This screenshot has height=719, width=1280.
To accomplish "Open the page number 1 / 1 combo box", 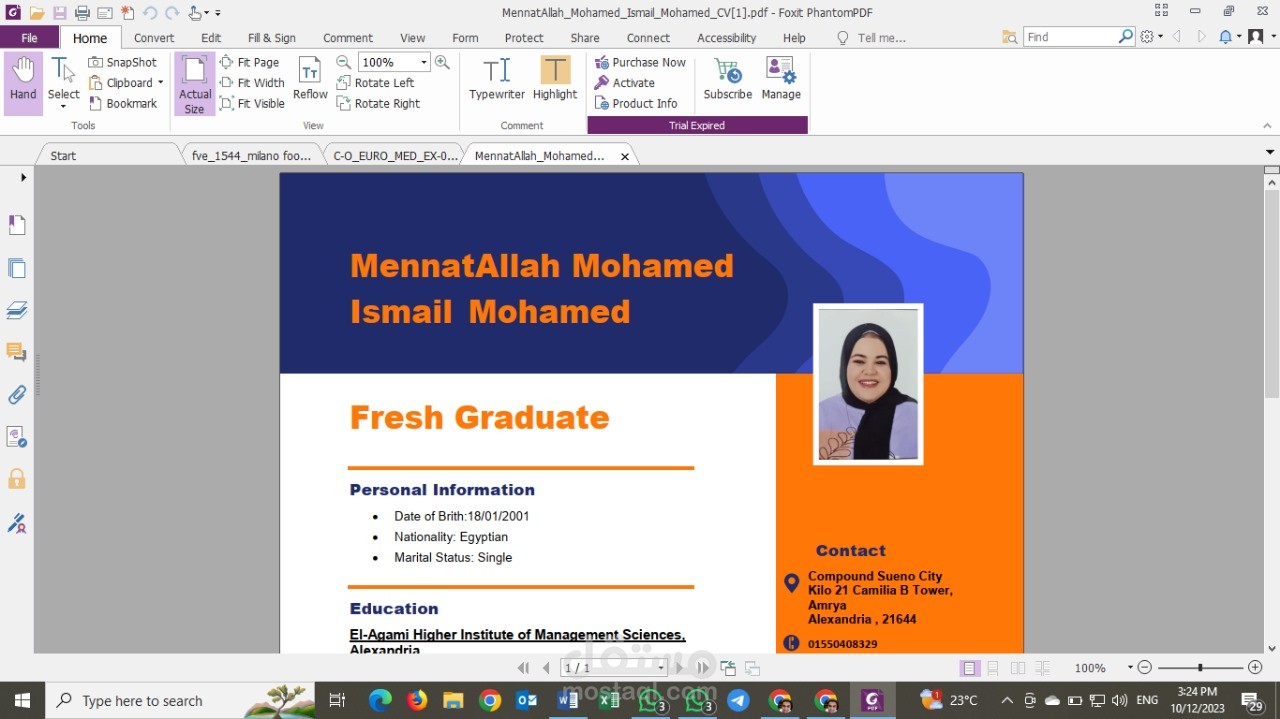I will pos(613,668).
